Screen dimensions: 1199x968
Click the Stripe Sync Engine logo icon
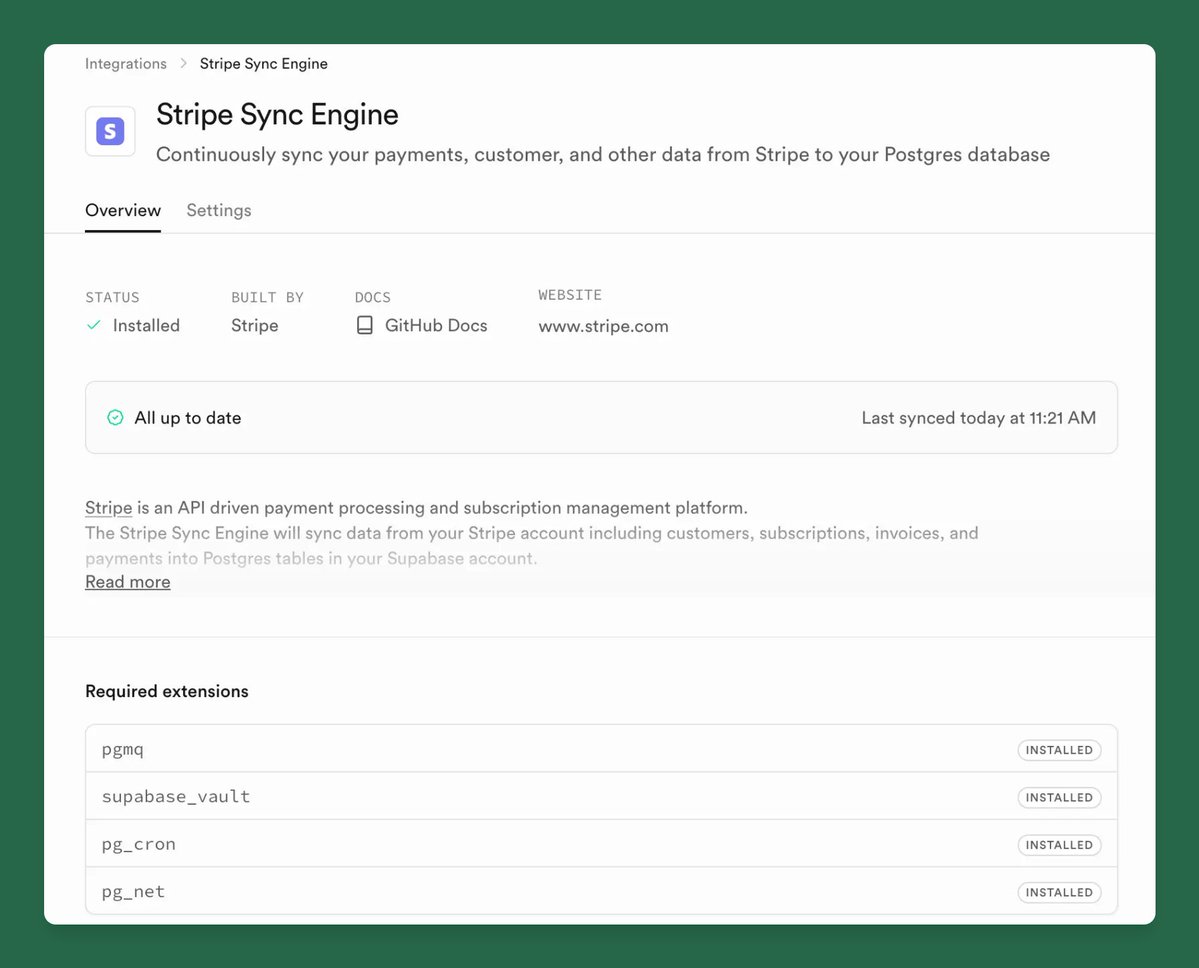[110, 132]
